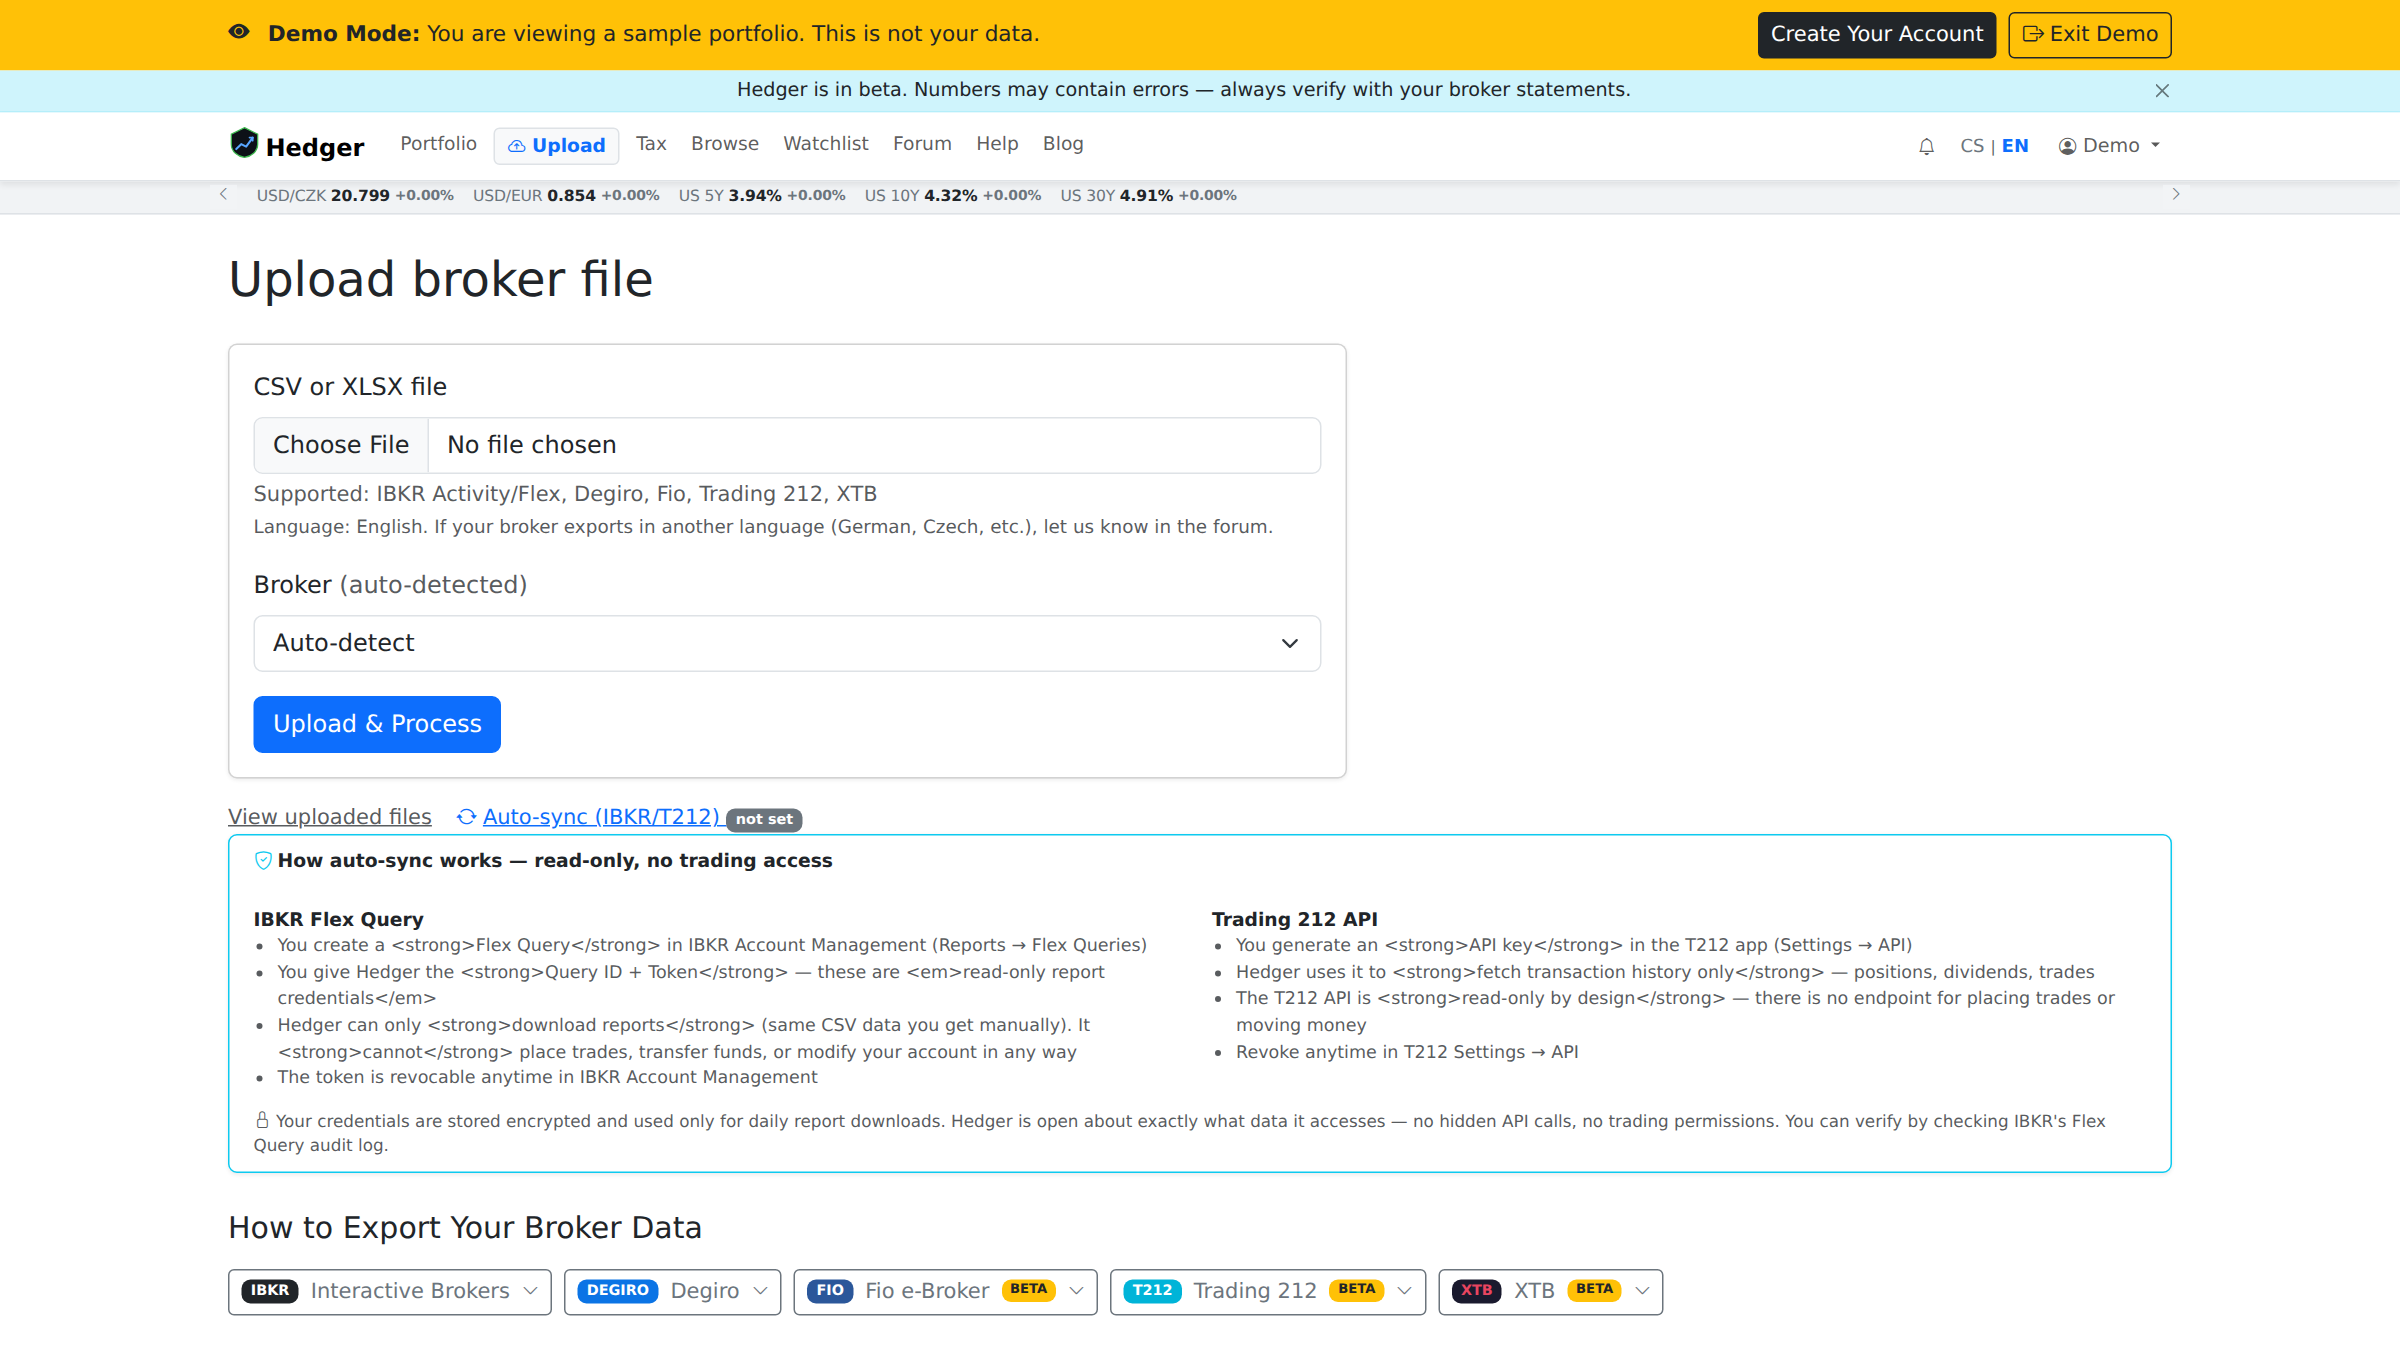
Task: Click the auto-sync refresh icon
Action: click(x=466, y=817)
